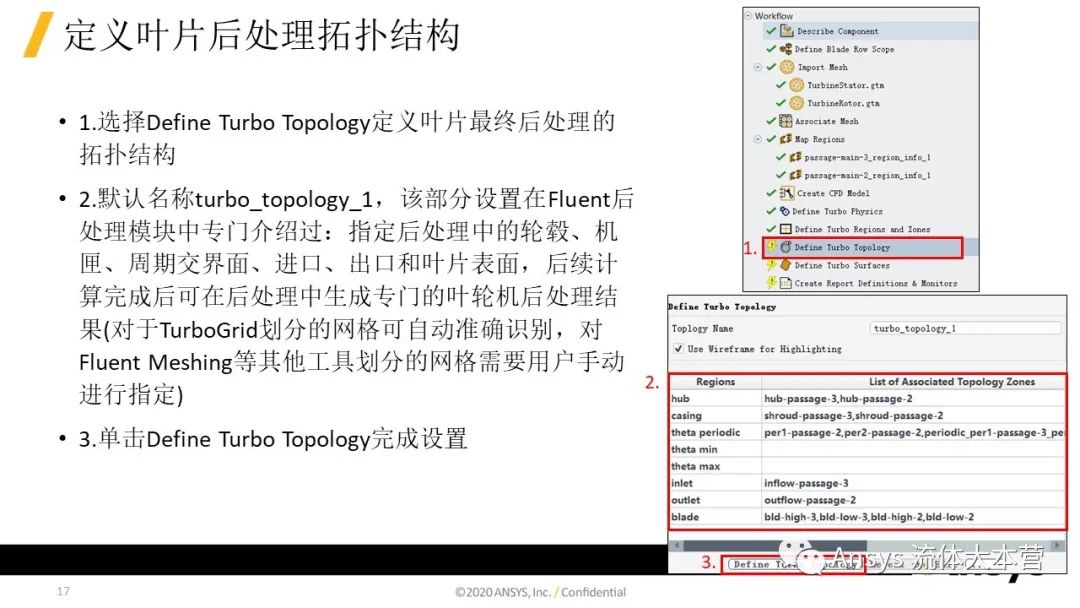Screen dimensions: 1080x608
Task: Click the Define Turbo Physics icon
Action: [x=784, y=211]
